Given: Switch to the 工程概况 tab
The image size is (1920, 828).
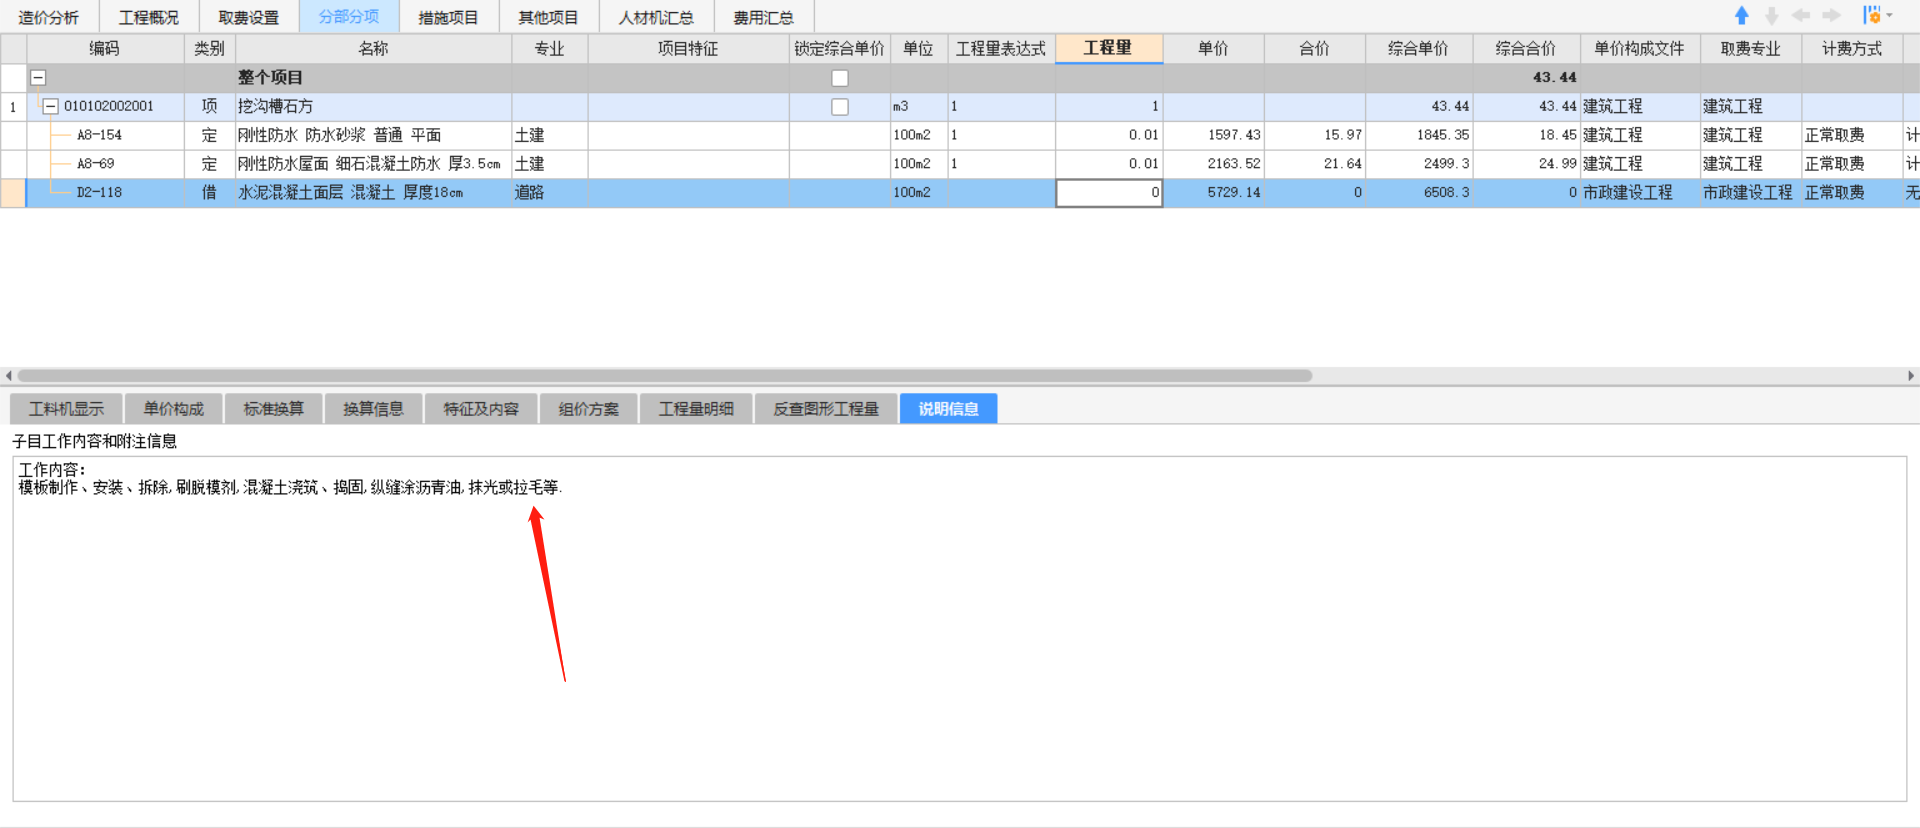Looking at the screenshot, I should (x=149, y=17).
